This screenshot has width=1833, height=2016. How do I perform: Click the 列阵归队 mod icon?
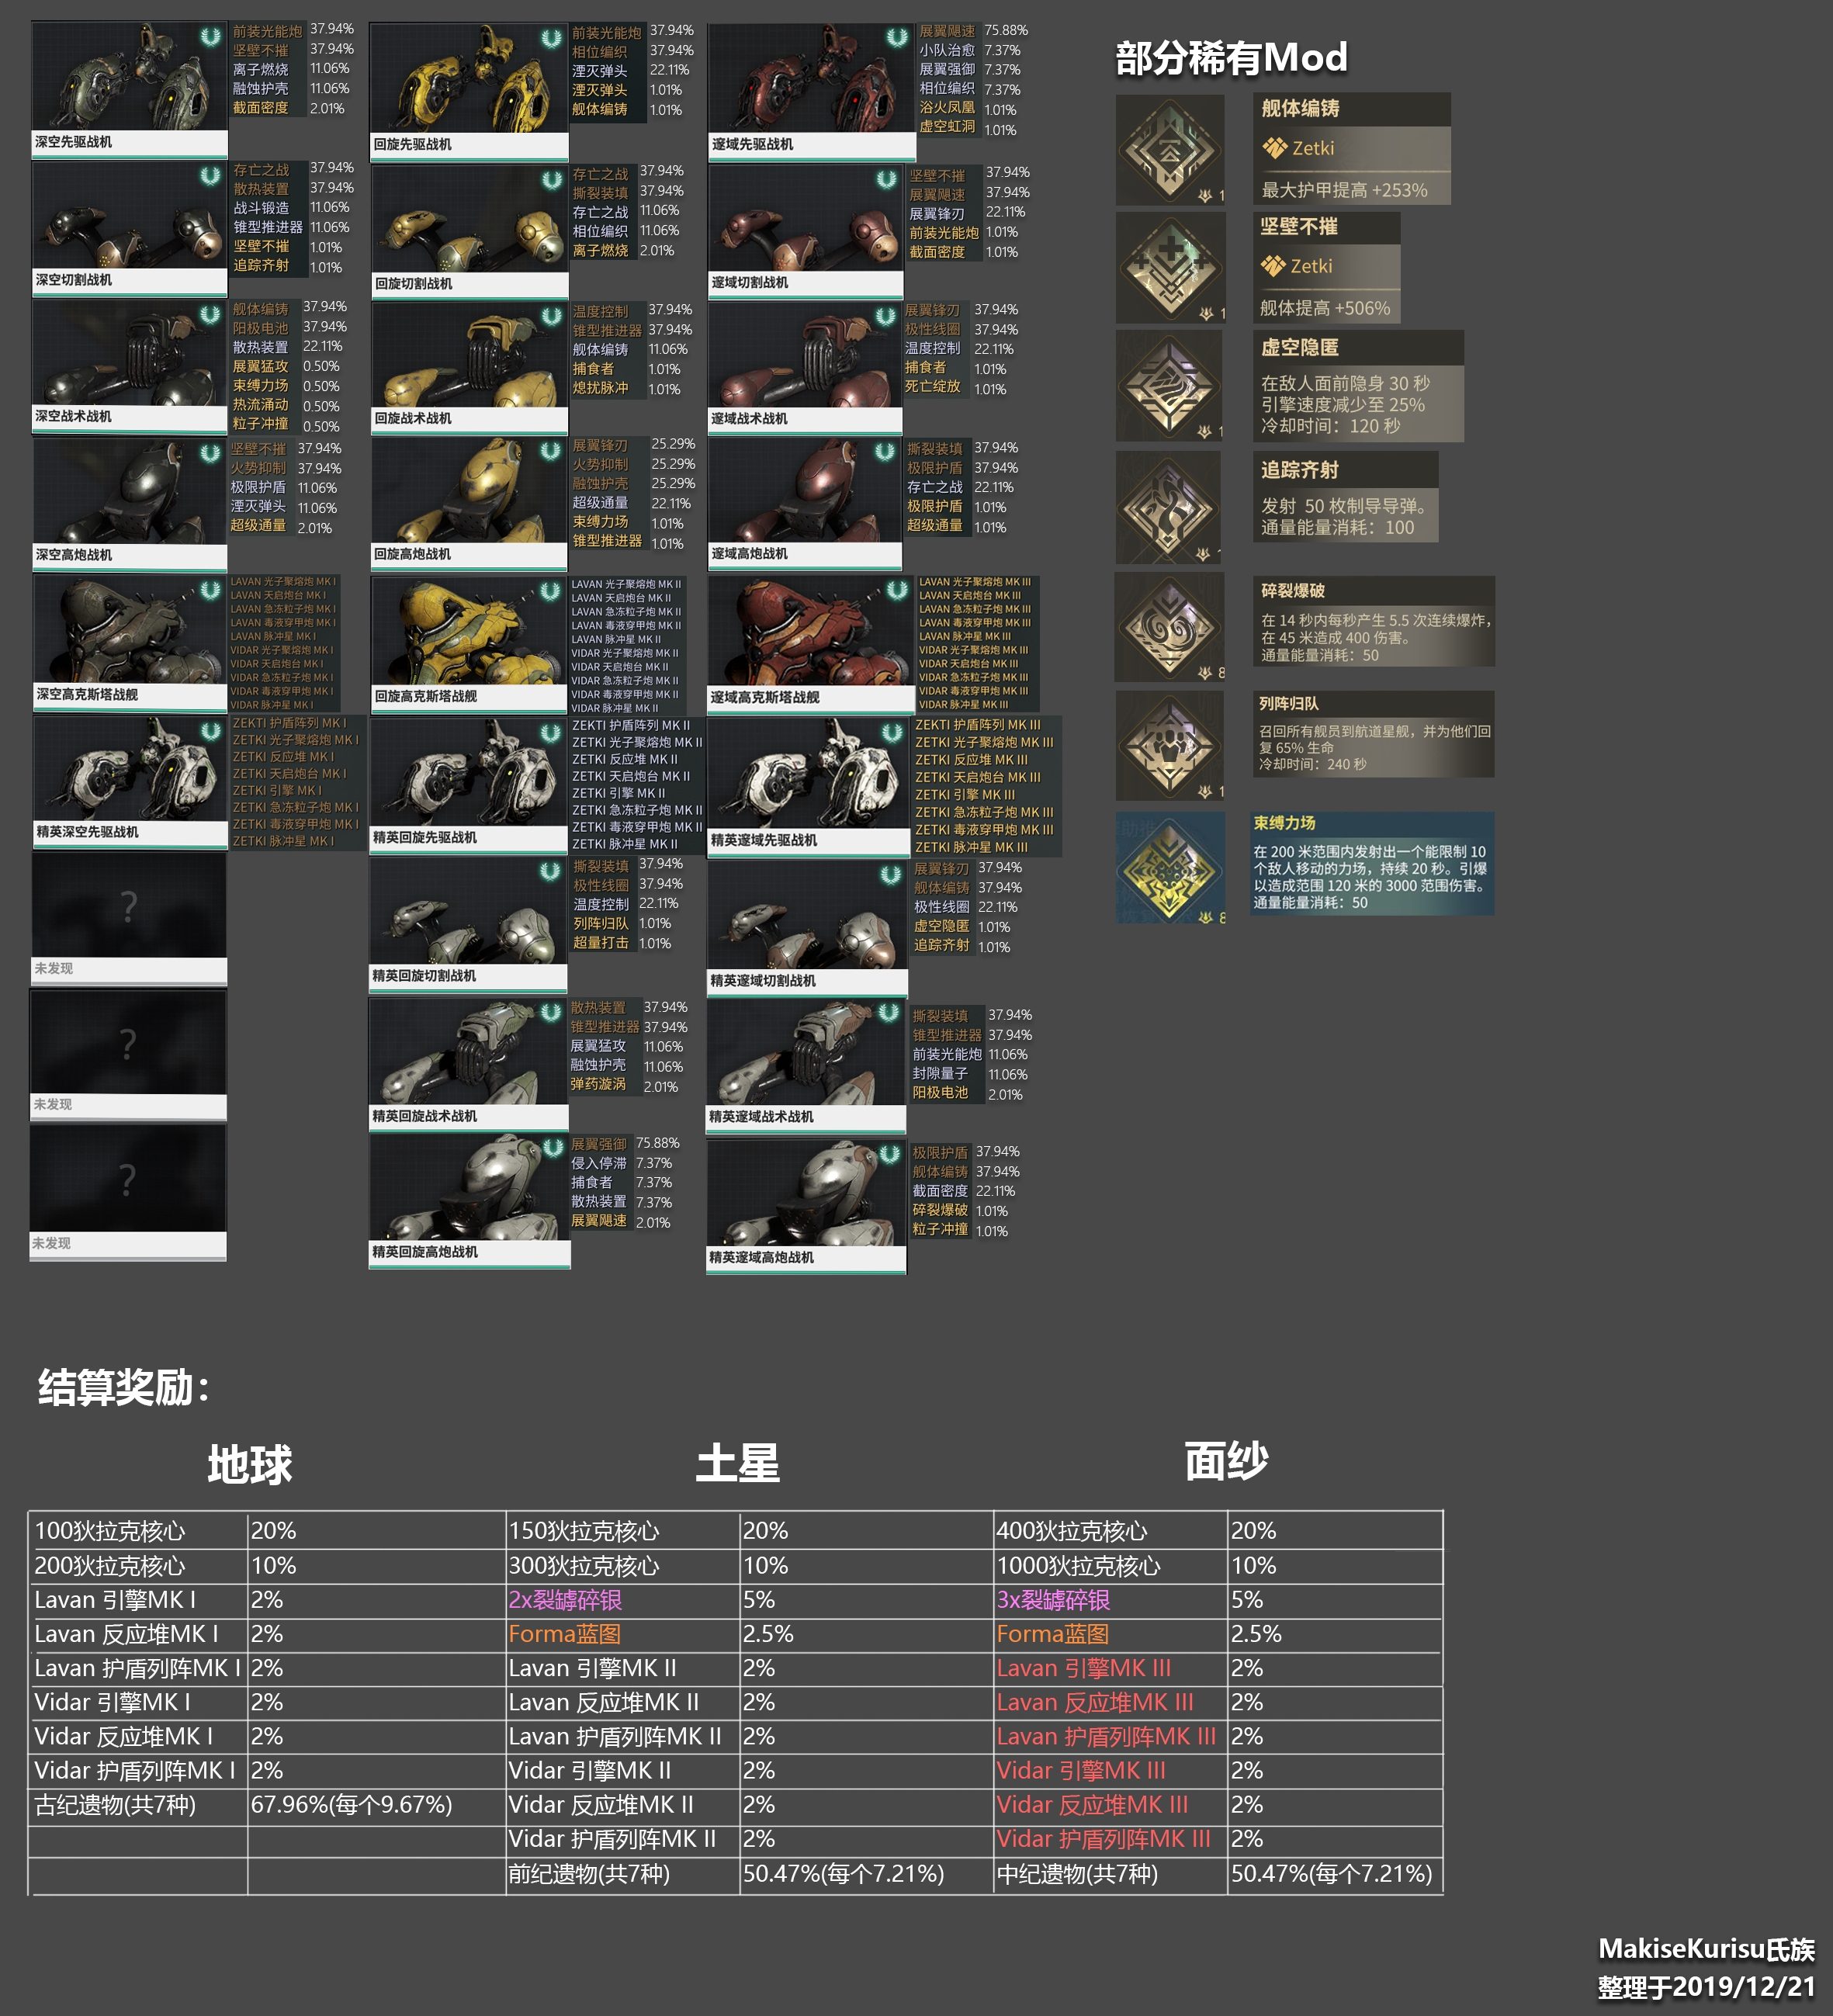coord(1169,746)
